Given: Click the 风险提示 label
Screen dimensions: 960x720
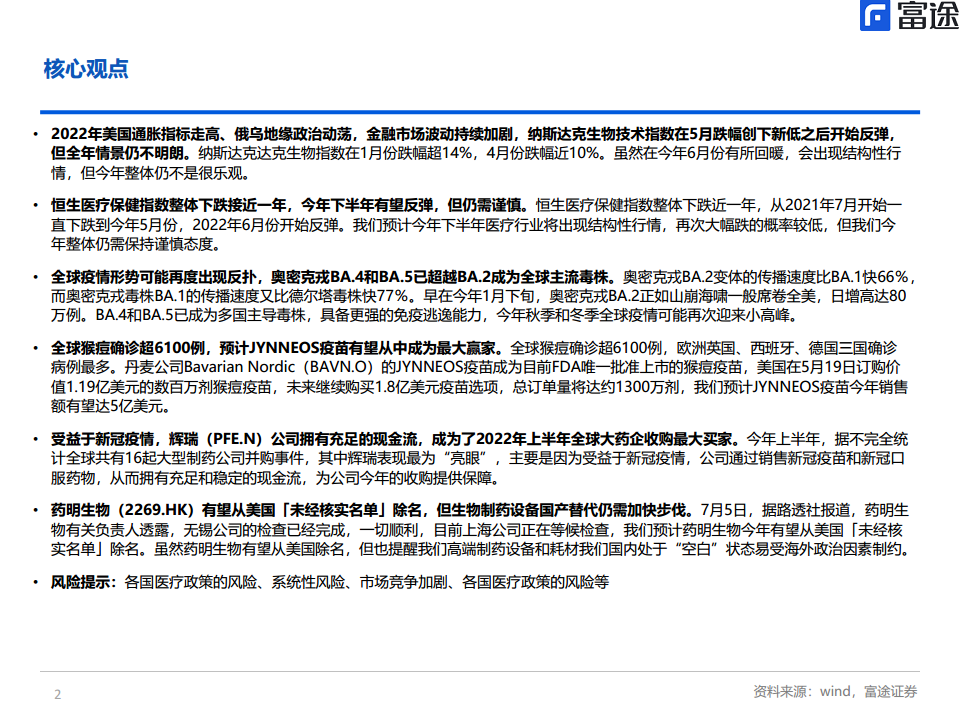Looking at the screenshot, I should coord(83,582).
